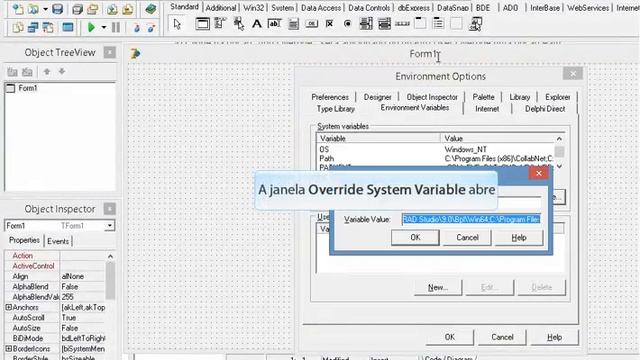Select the arrow pointer in component palette
Screen dimensions: 640x360
pyautogui.click(x=177, y=24)
